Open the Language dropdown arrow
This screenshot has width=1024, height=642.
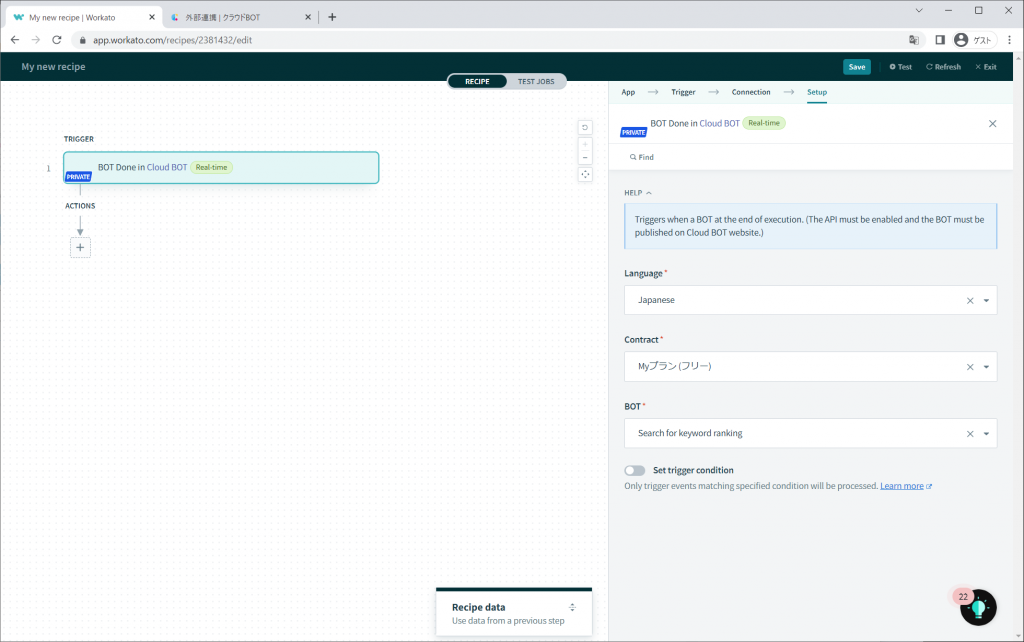[x=986, y=300]
